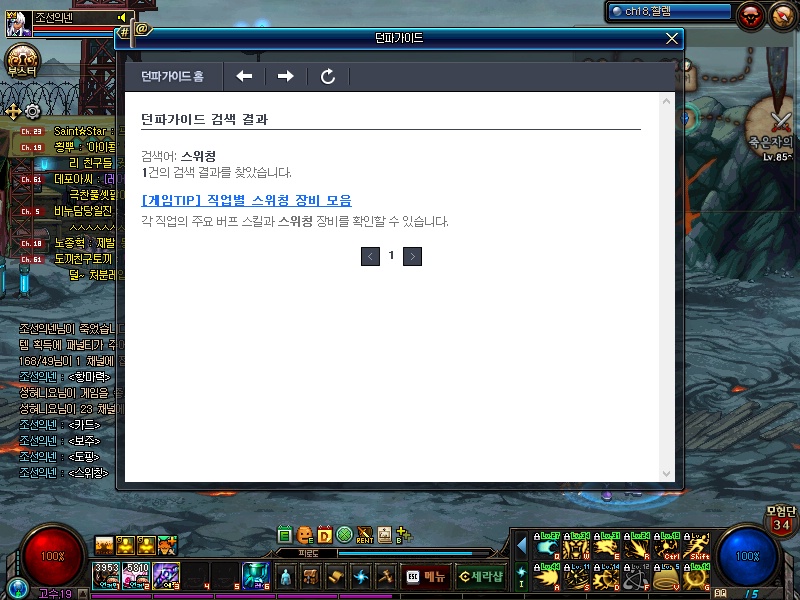Toggle the yellow speaker sound icon

point(122,18)
